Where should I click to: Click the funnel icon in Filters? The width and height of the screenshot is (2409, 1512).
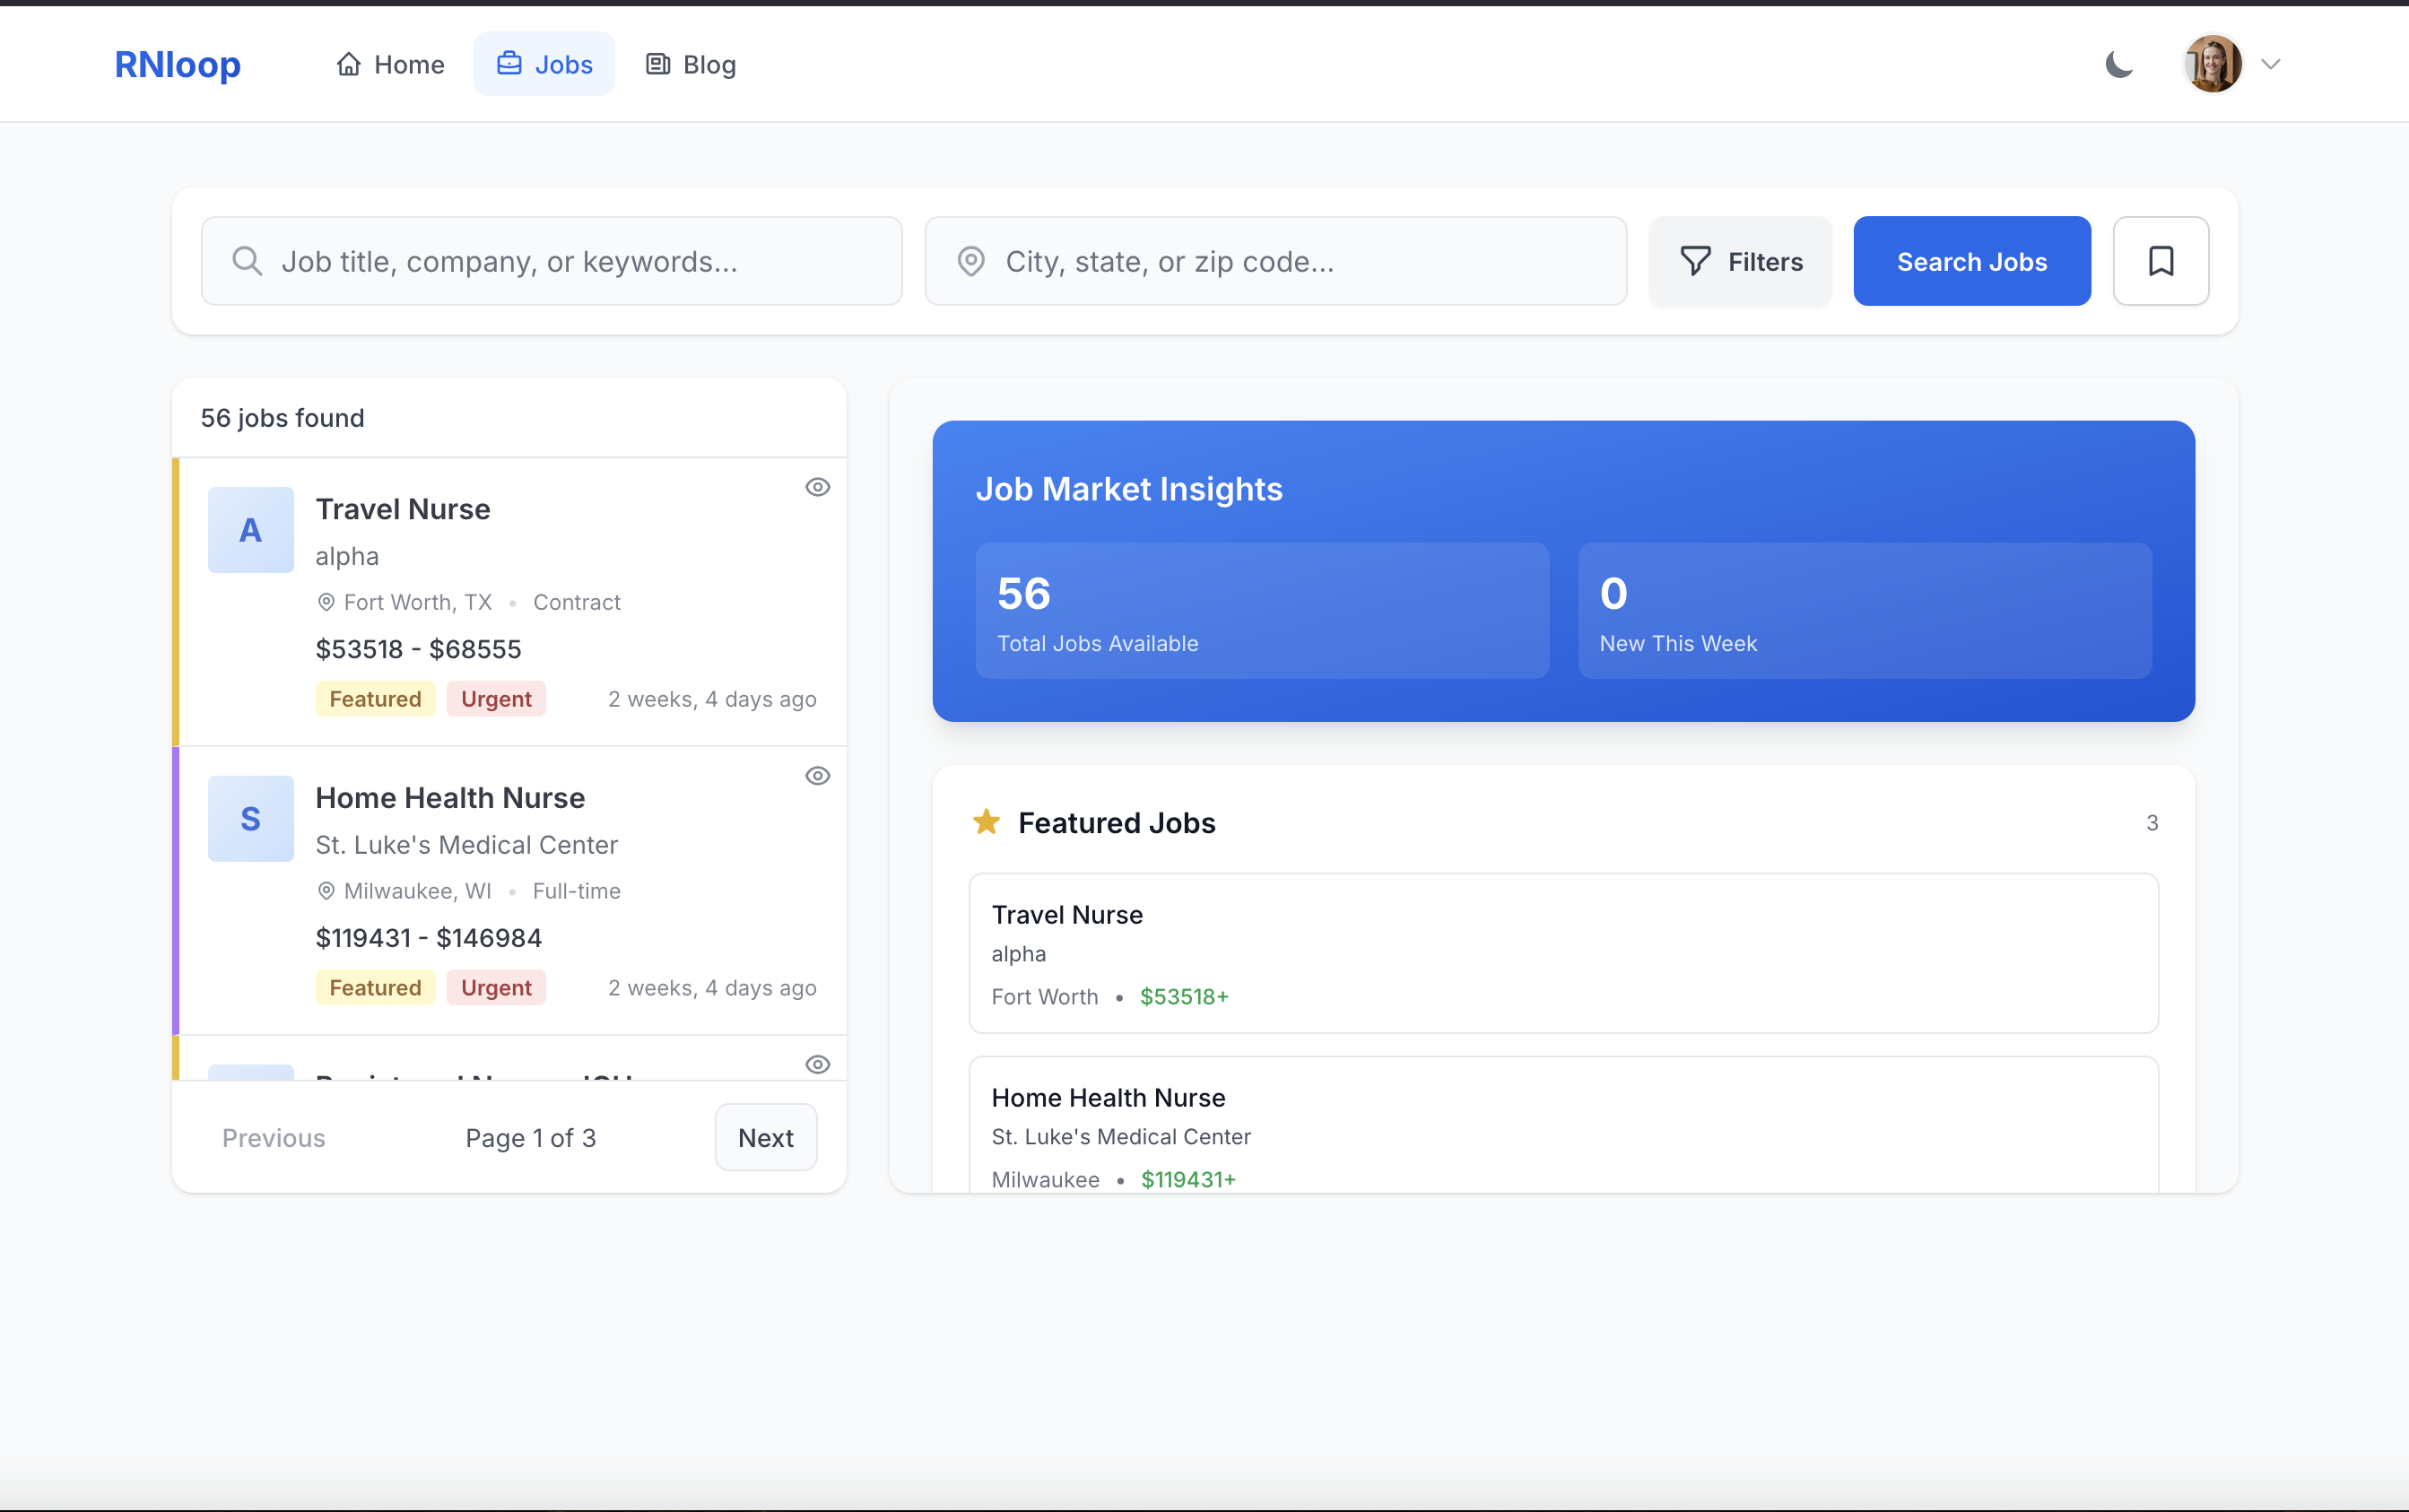1695,261
